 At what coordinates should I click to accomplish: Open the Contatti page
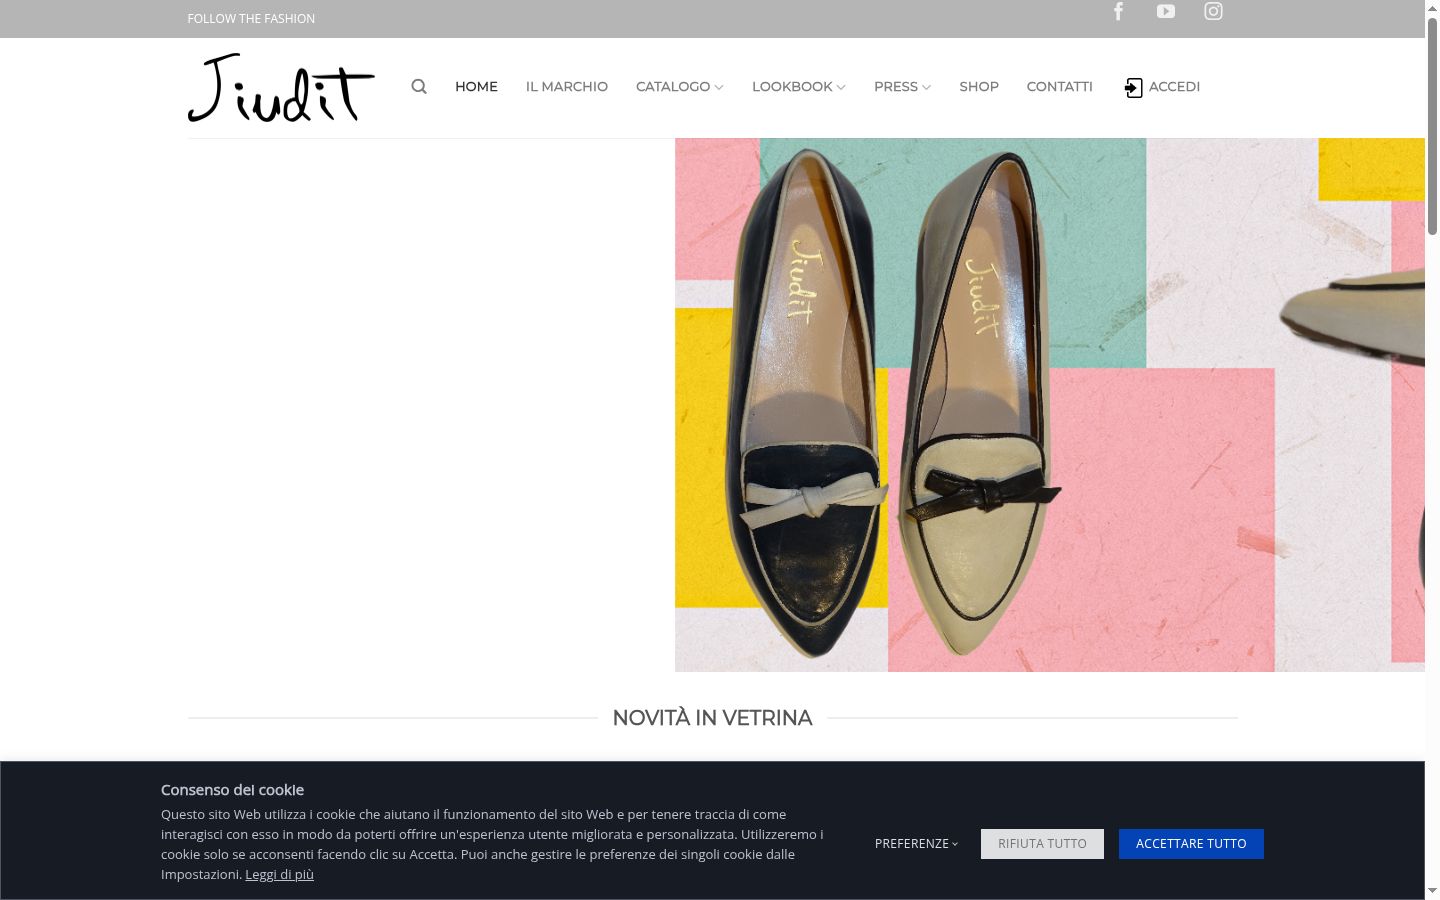1060,87
